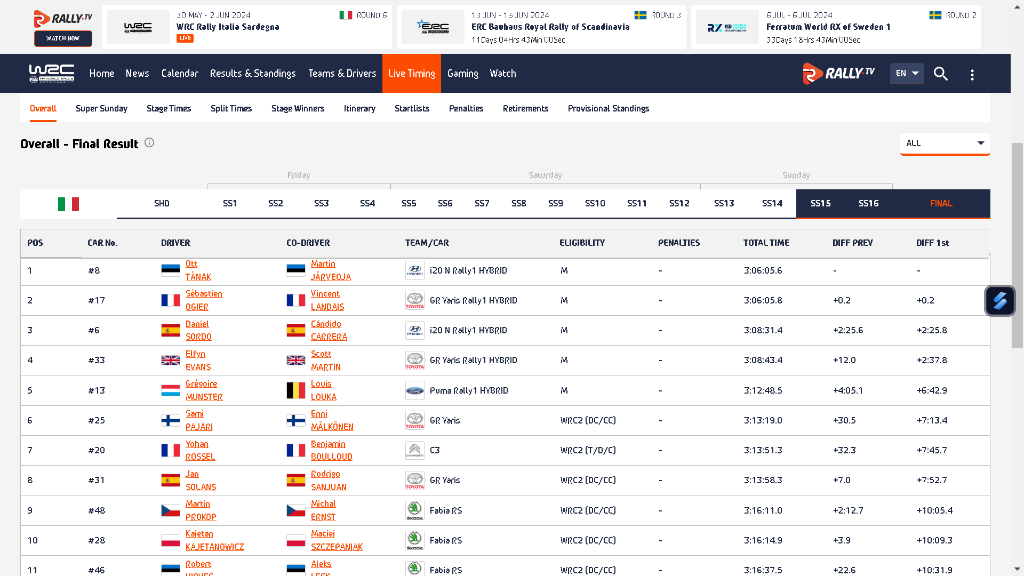Image resolution: width=1024 pixels, height=576 pixels.
Task: Click the Rally.TV logo in top-left banner
Action: [x=62, y=18]
